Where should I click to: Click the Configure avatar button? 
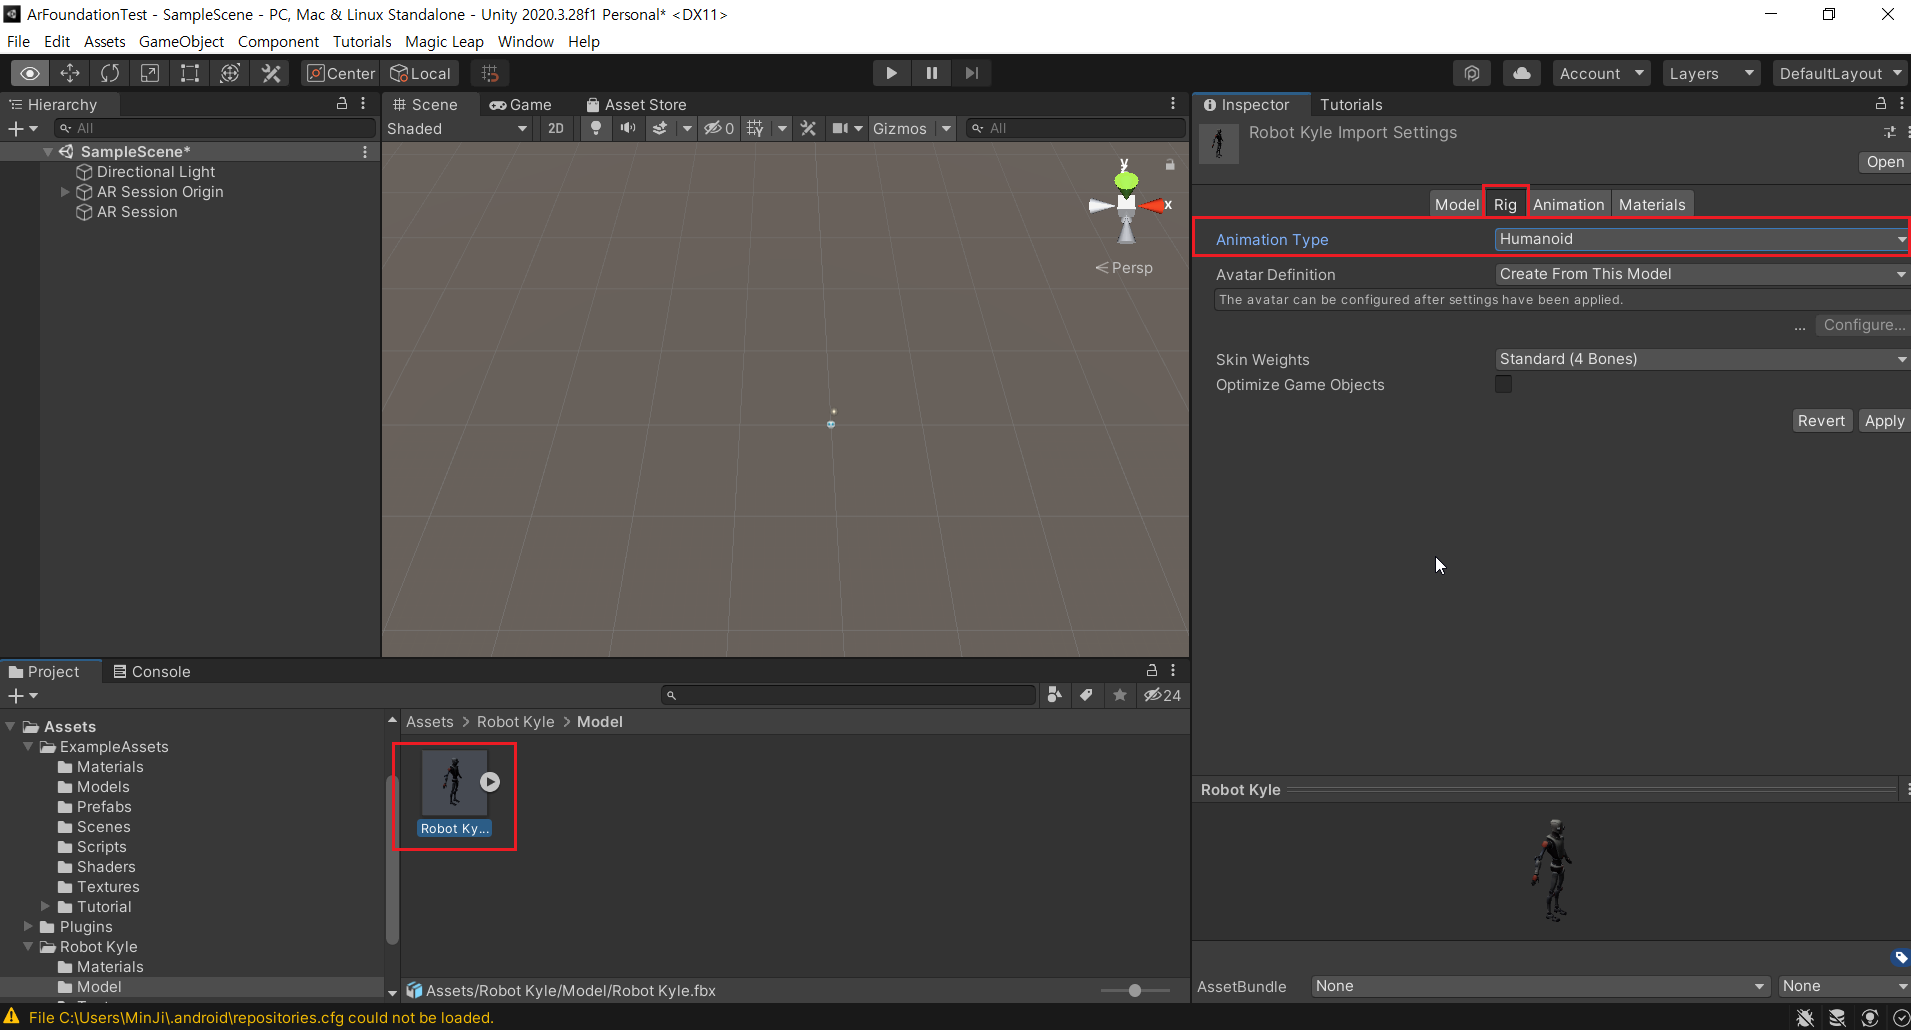pyautogui.click(x=1864, y=325)
